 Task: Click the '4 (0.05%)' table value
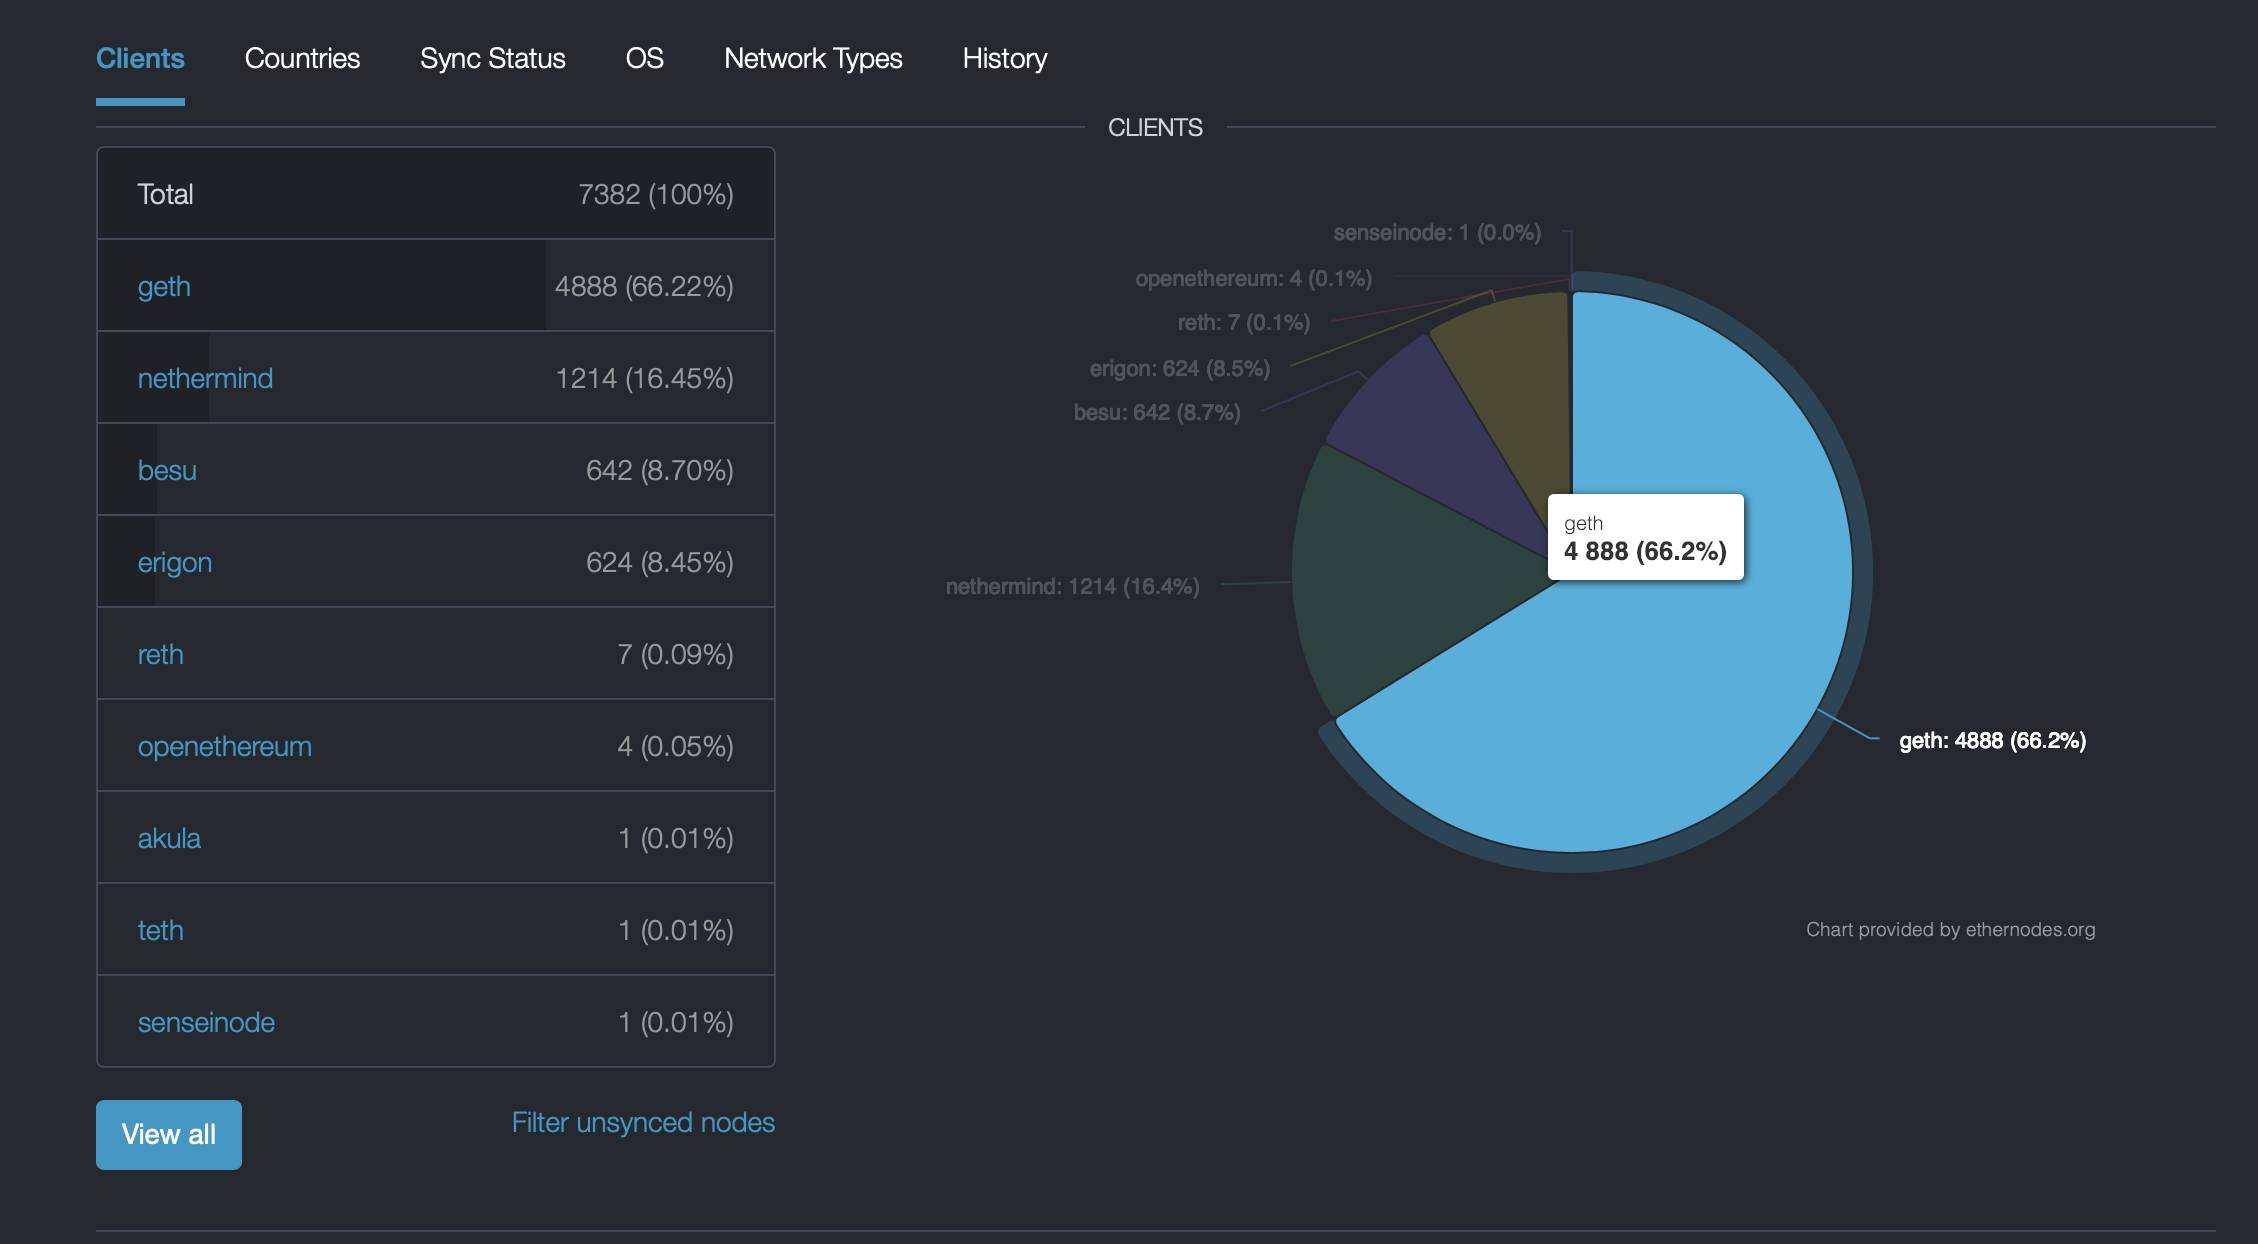675,746
